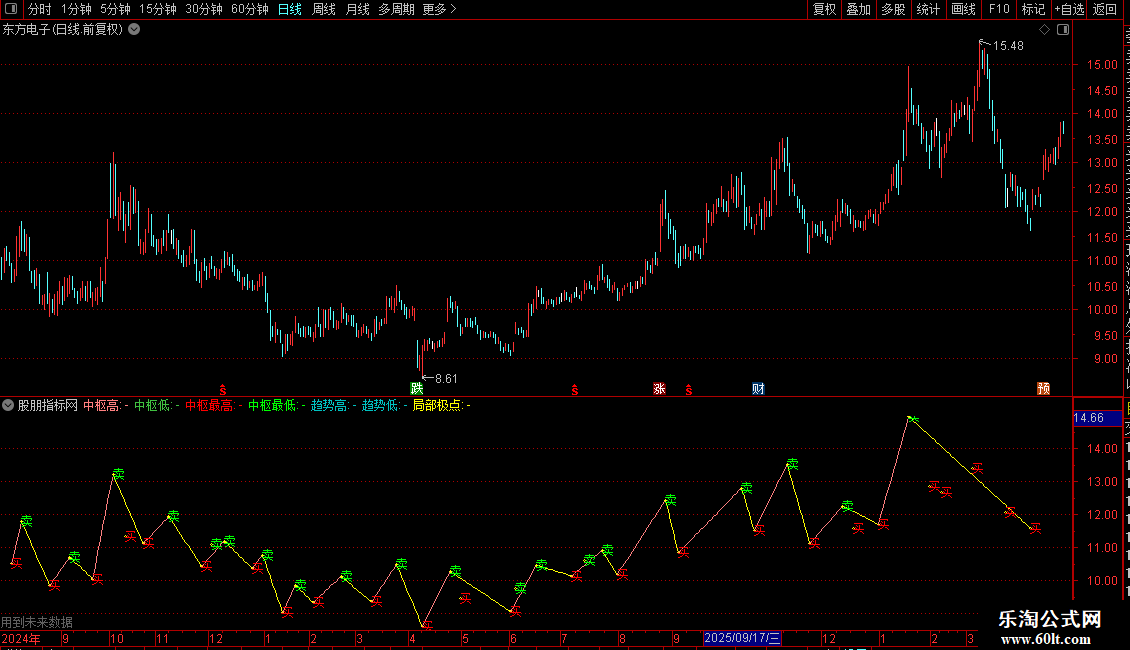Open the 统计 statistics tool
This screenshot has height=650, width=1130.
(927, 9)
